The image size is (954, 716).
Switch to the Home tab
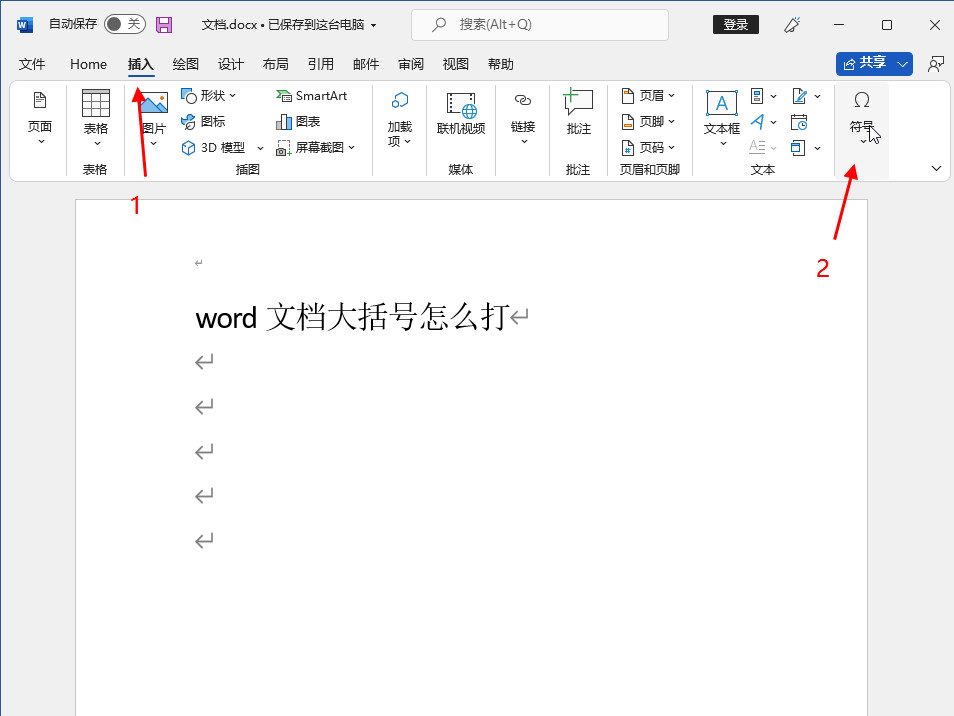[88, 64]
